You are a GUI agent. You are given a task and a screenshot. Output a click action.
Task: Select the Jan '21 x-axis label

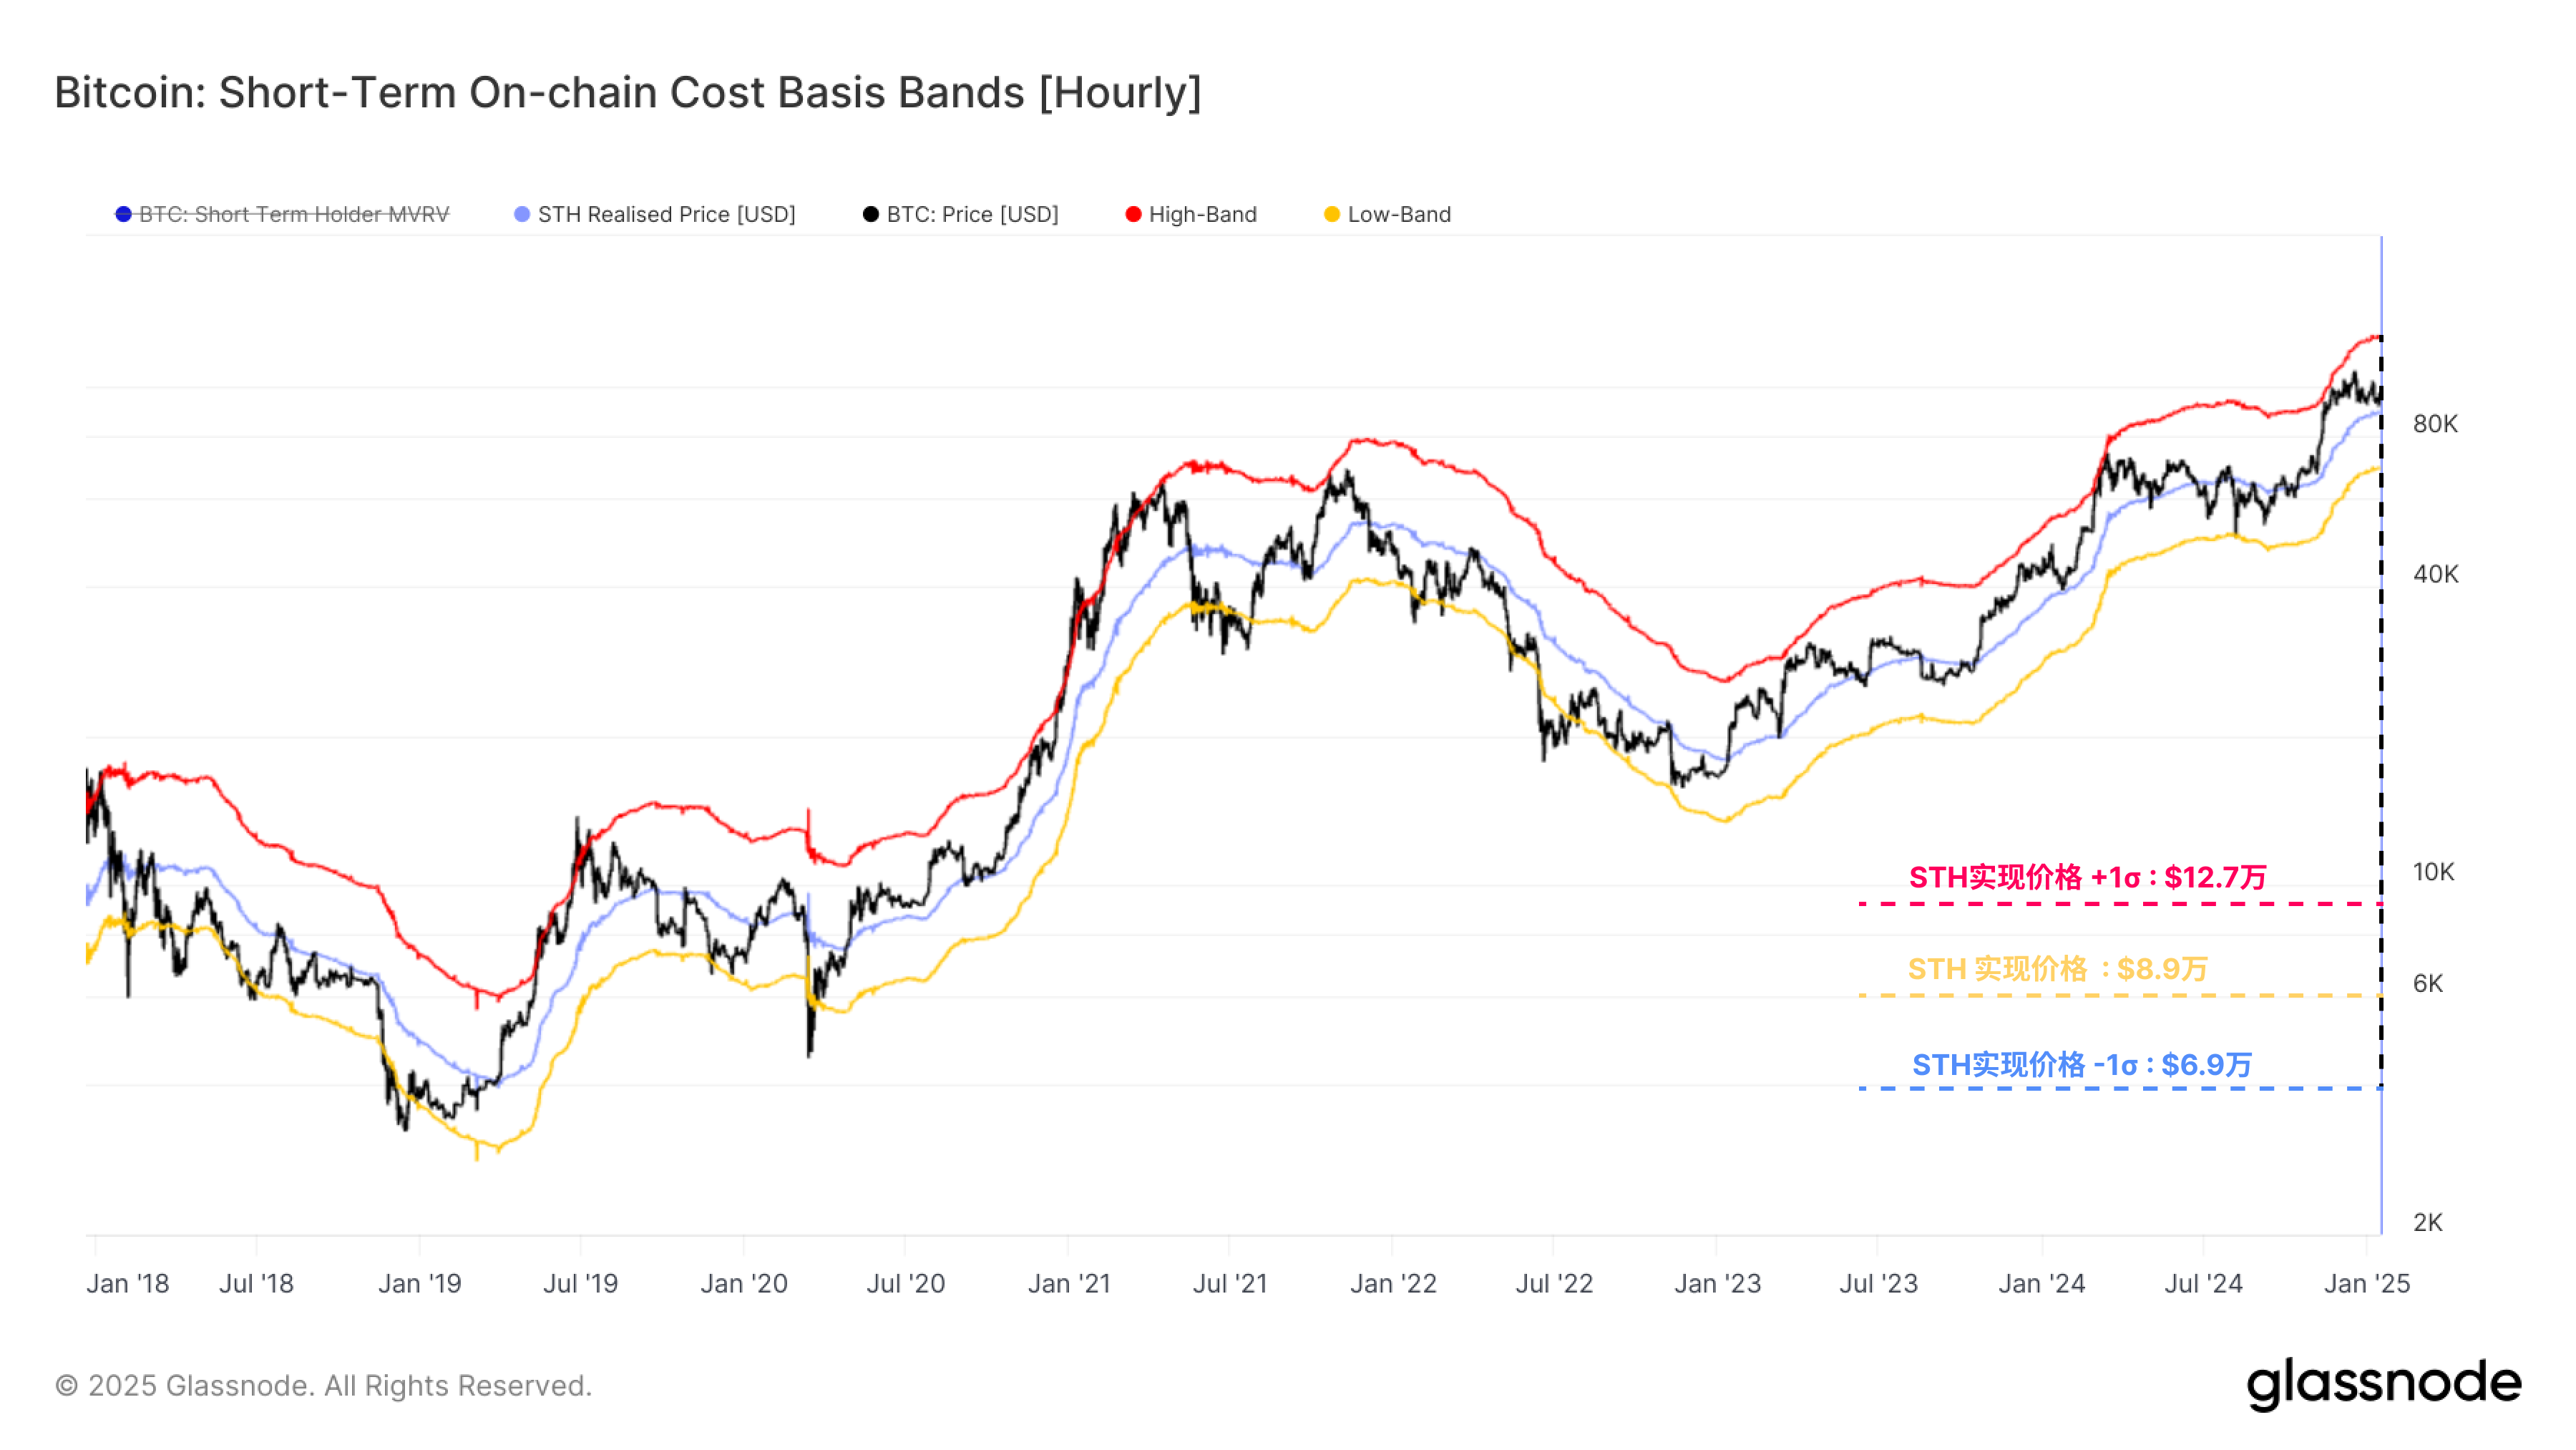[1069, 1283]
